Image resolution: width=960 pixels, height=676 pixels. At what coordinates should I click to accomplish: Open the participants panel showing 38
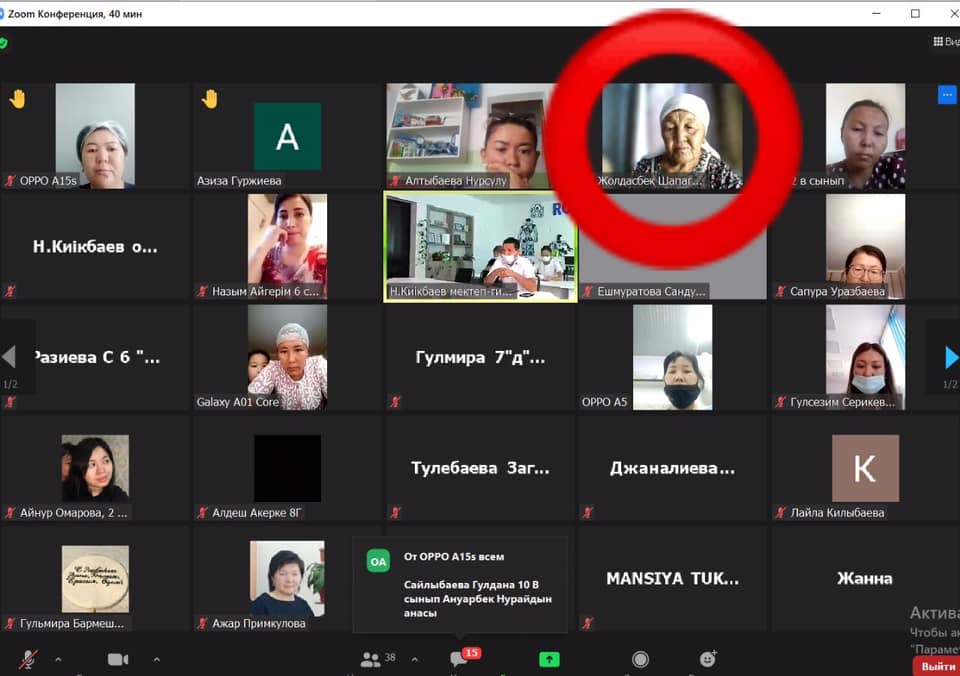pyautogui.click(x=378, y=659)
